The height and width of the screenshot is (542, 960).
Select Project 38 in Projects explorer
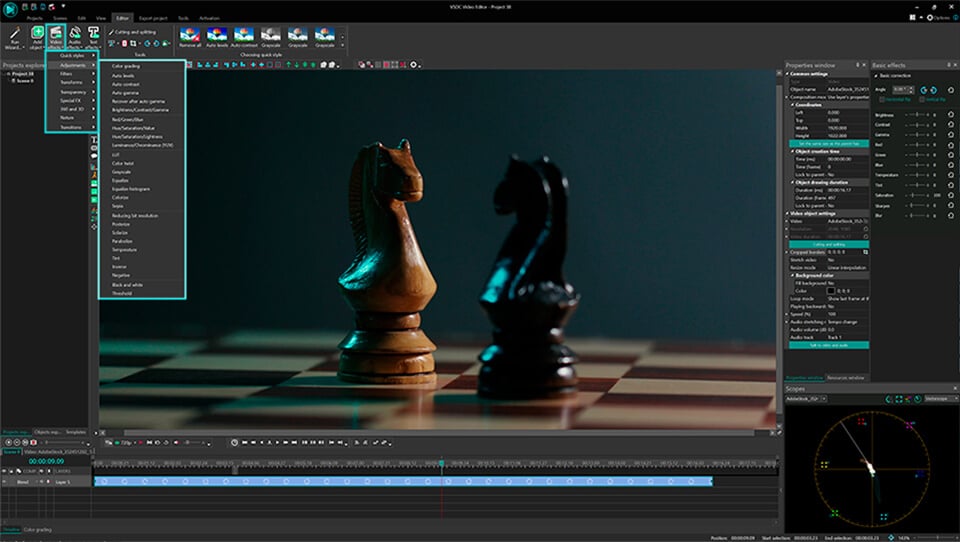point(23,73)
